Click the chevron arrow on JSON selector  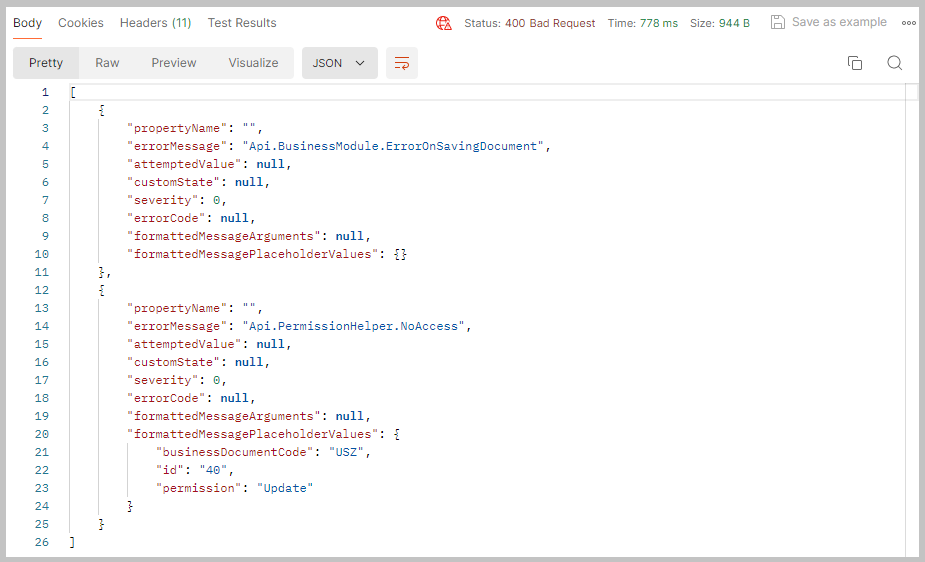(360, 63)
